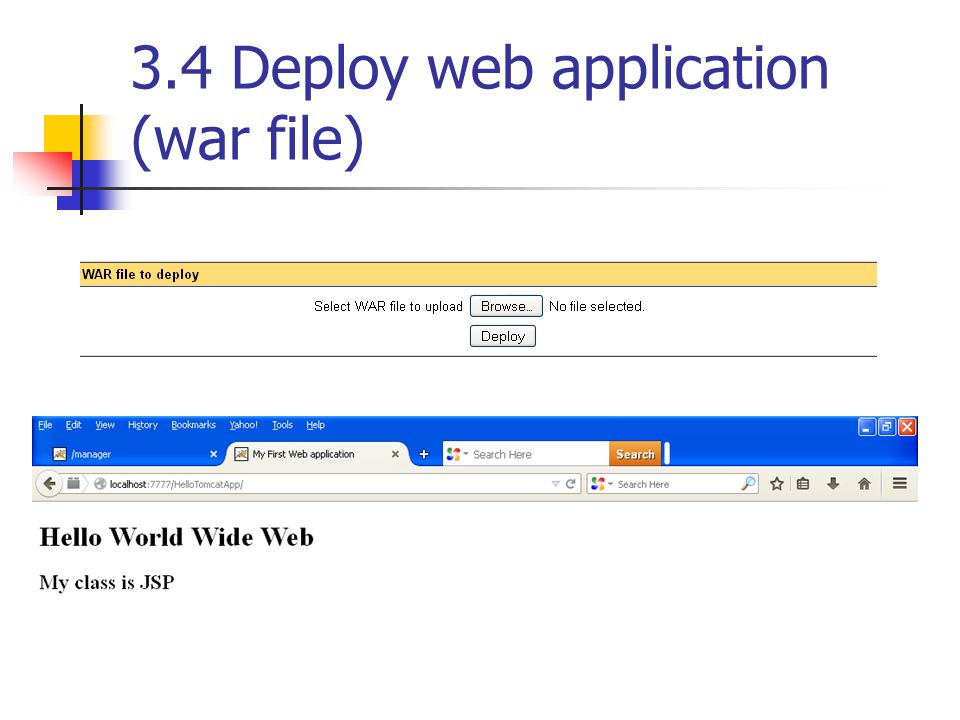This screenshot has height=720, width=960.
Task: Open the new tab plus button
Action: (423, 454)
